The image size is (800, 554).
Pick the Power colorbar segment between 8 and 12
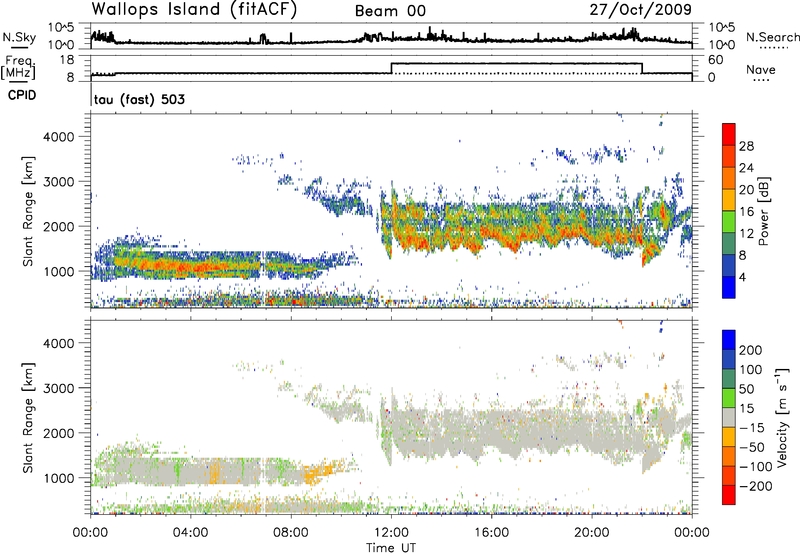[x=729, y=244]
